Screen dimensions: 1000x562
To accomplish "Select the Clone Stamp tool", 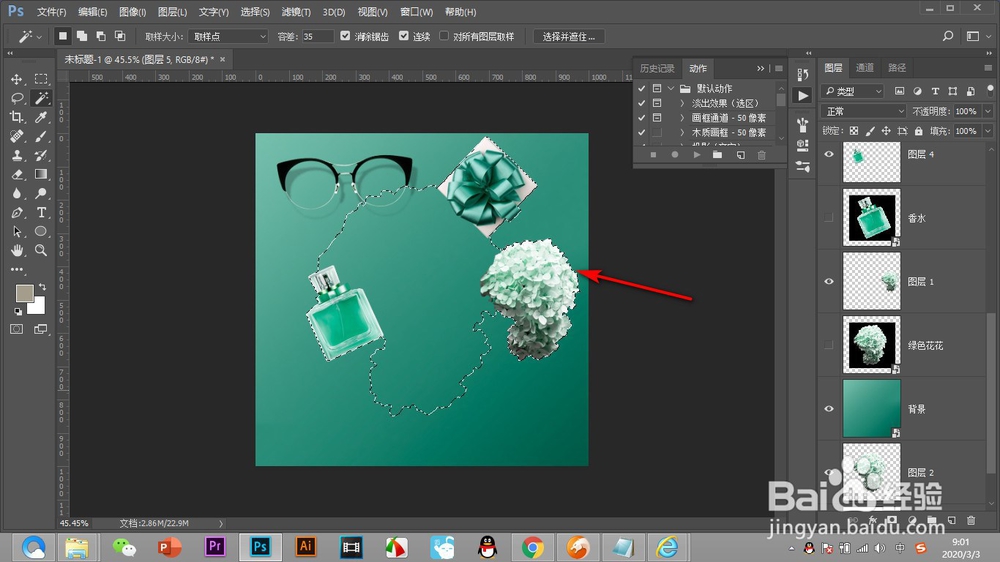I will tap(17, 156).
